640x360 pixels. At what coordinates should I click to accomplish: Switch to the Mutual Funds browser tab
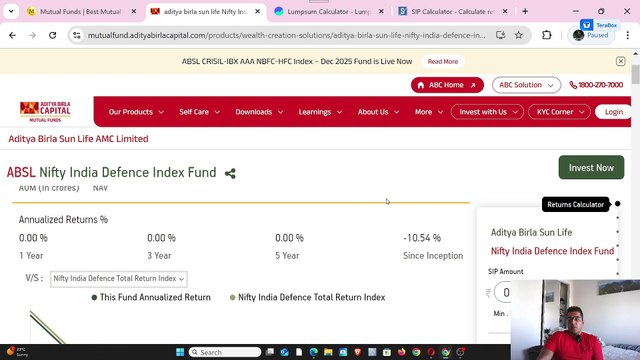(x=80, y=11)
